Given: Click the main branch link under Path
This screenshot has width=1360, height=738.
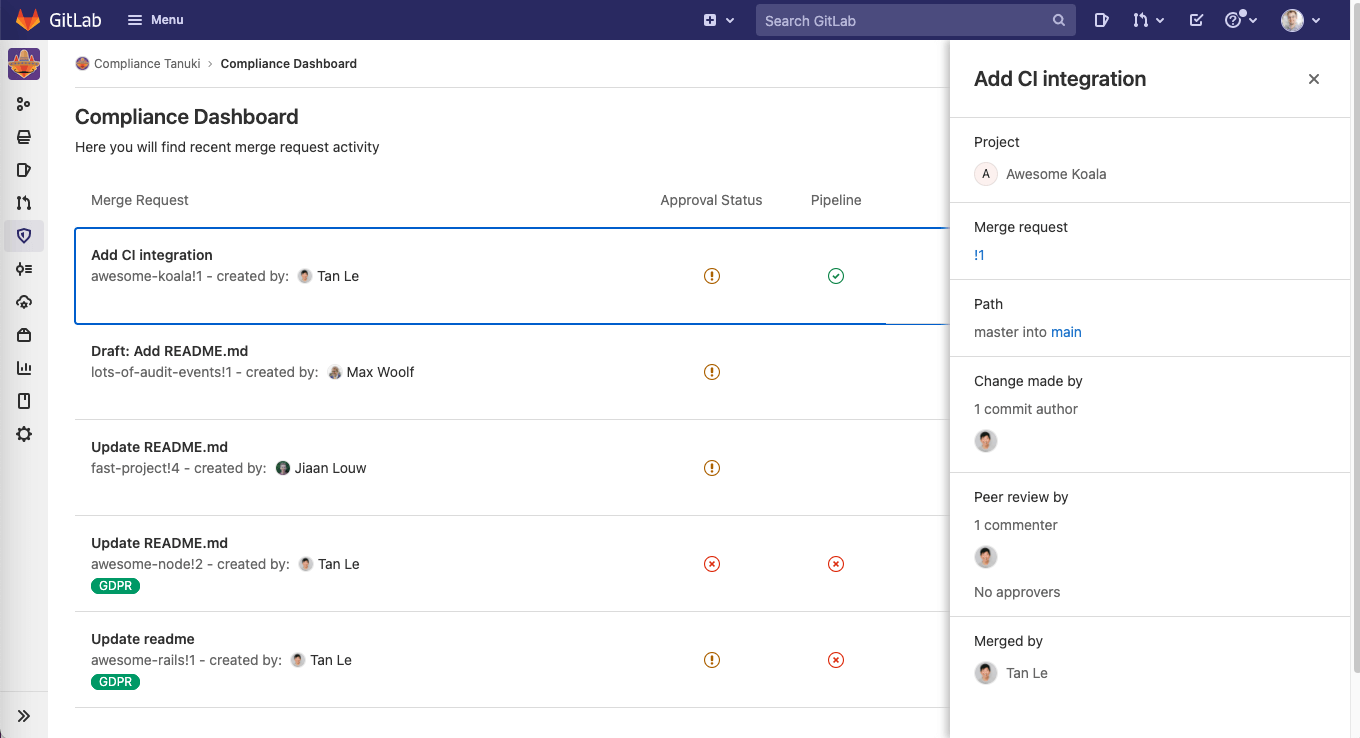Looking at the screenshot, I should (1066, 332).
